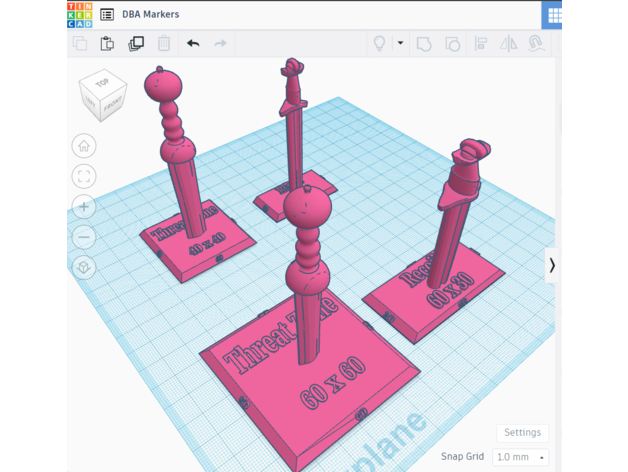The image size is (628, 472).
Task: Click the Paste icon in toolbar
Action: [108, 44]
